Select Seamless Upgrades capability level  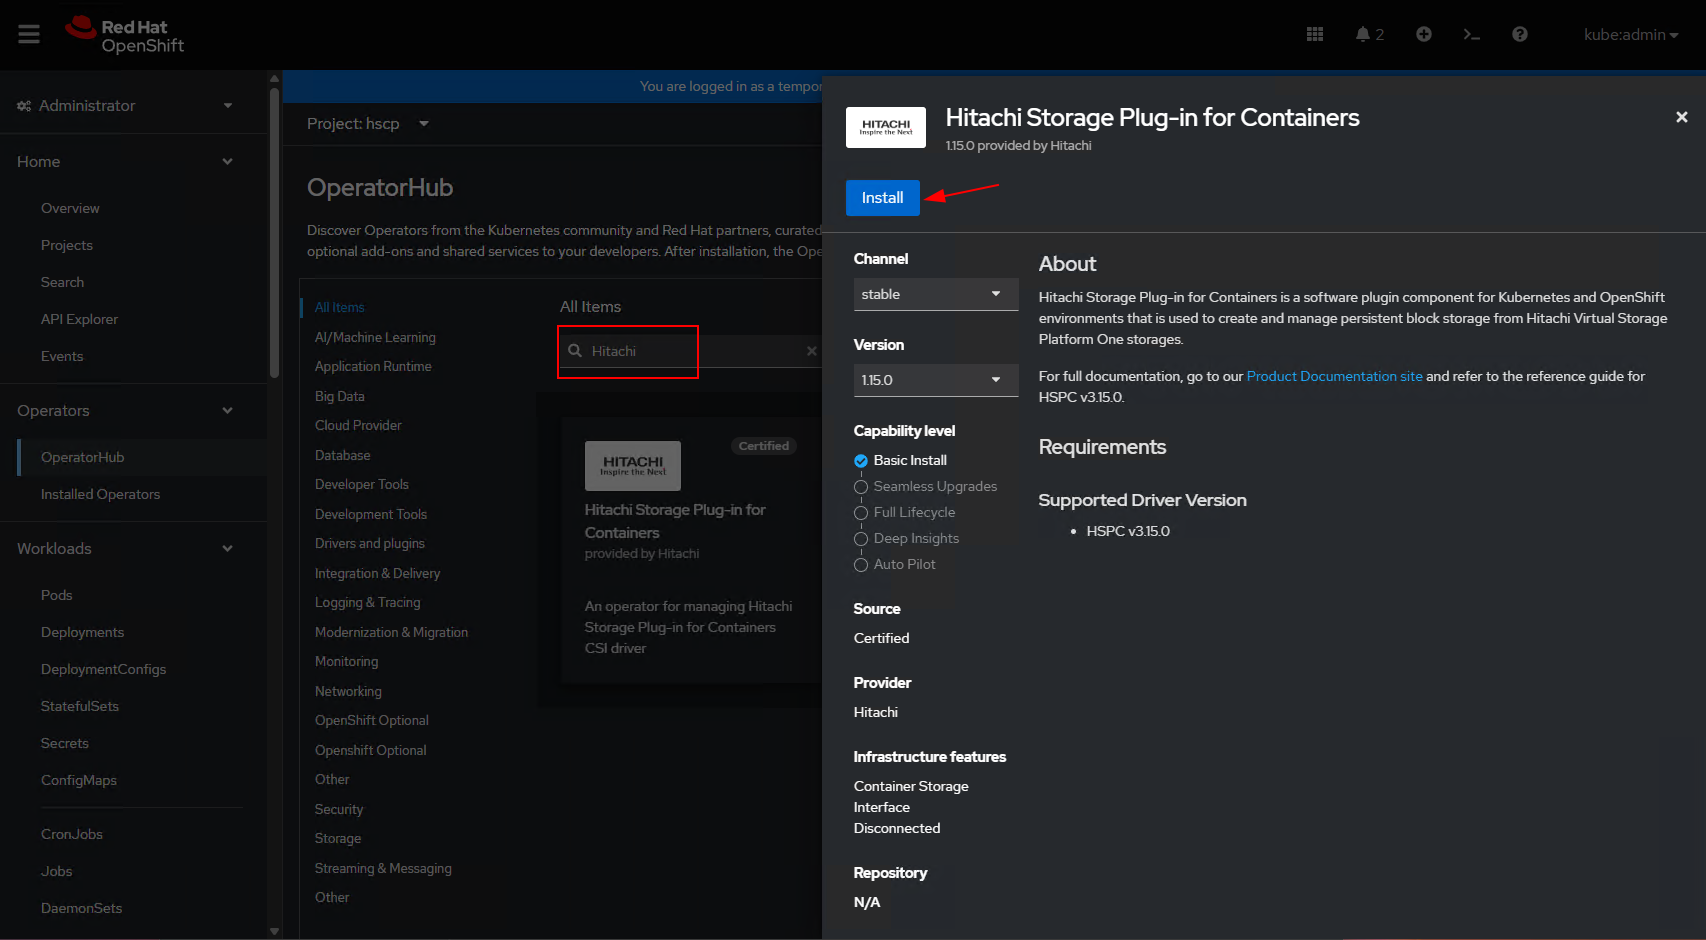(x=926, y=486)
